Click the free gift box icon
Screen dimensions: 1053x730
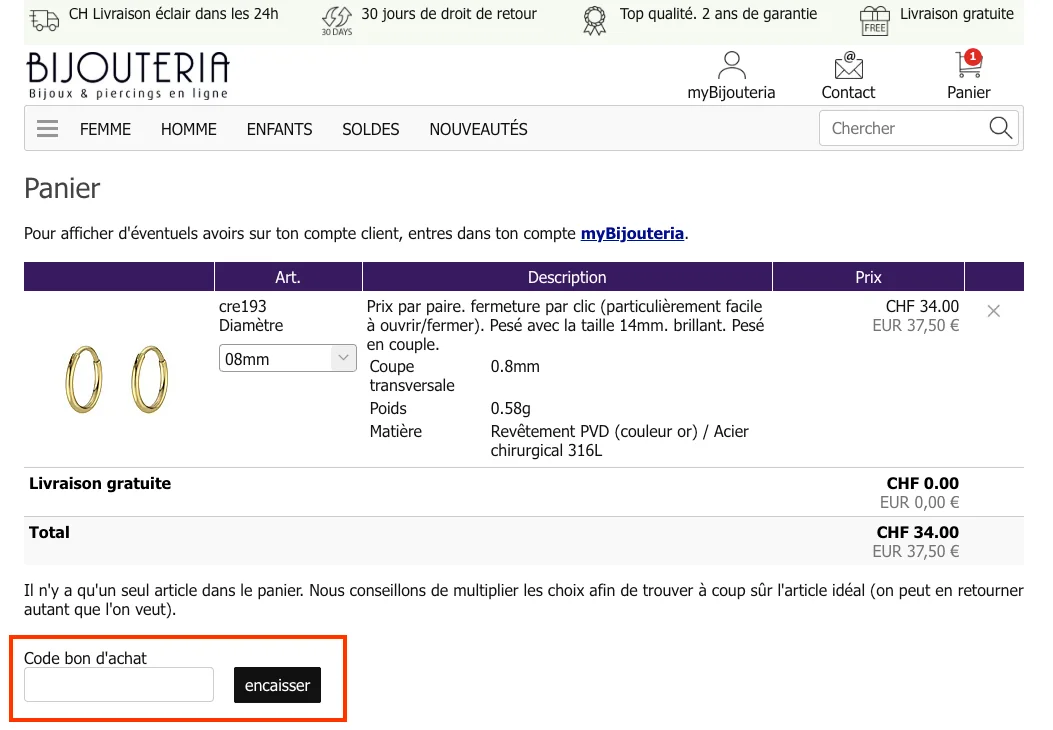[x=874, y=20]
